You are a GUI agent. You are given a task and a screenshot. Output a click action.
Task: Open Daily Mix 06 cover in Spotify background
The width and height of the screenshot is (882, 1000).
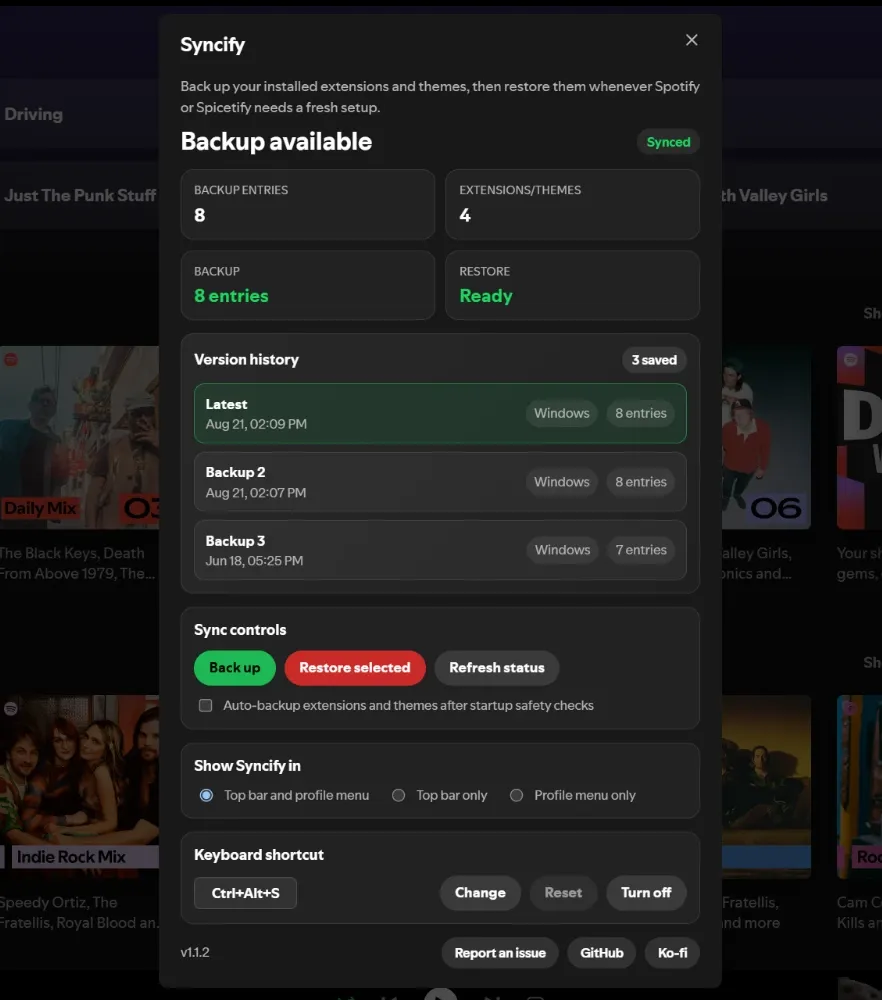(x=767, y=438)
